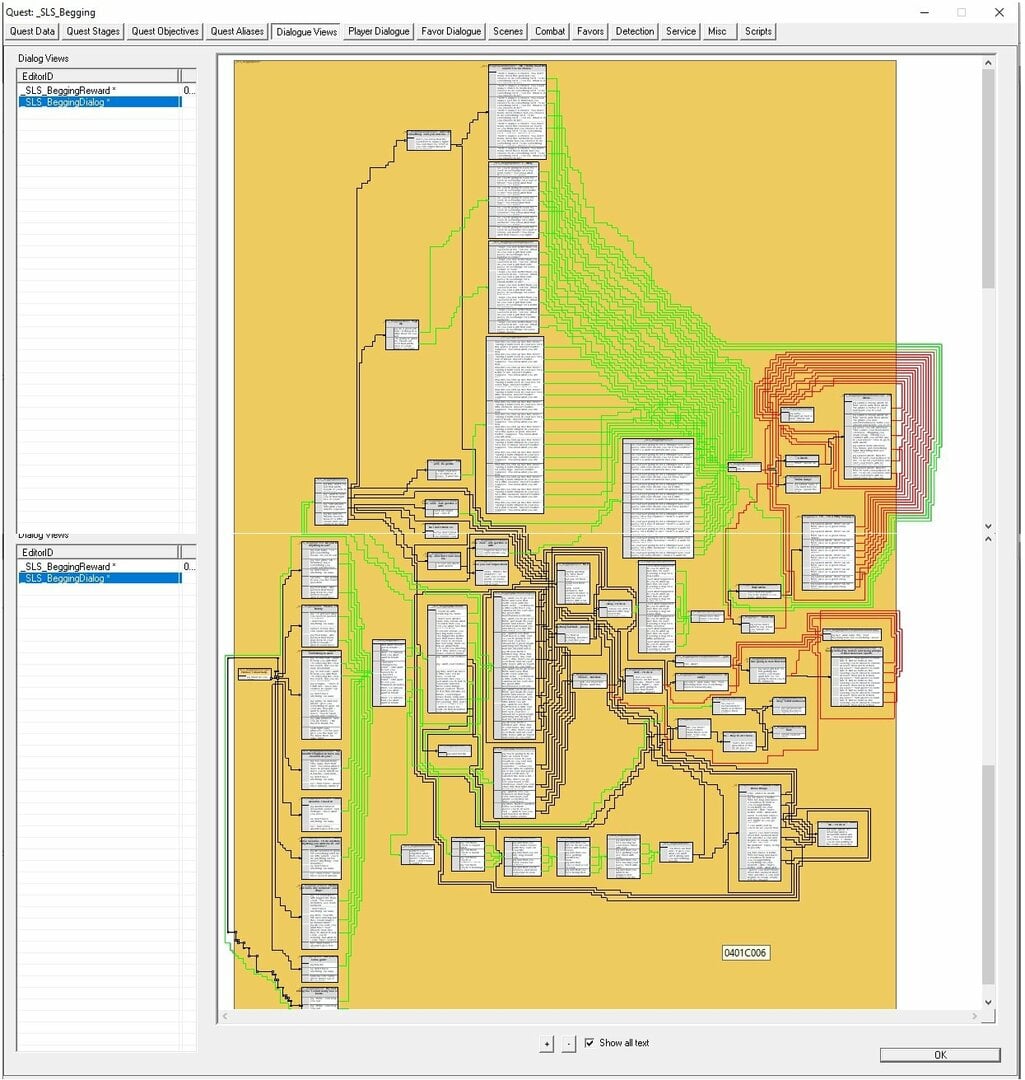Image resolution: width=1025 pixels, height=1080 pixels.
Task: Select _SLS_BeggingDialog in the upper Dialog Views list
Action: (x=100, y=102)
